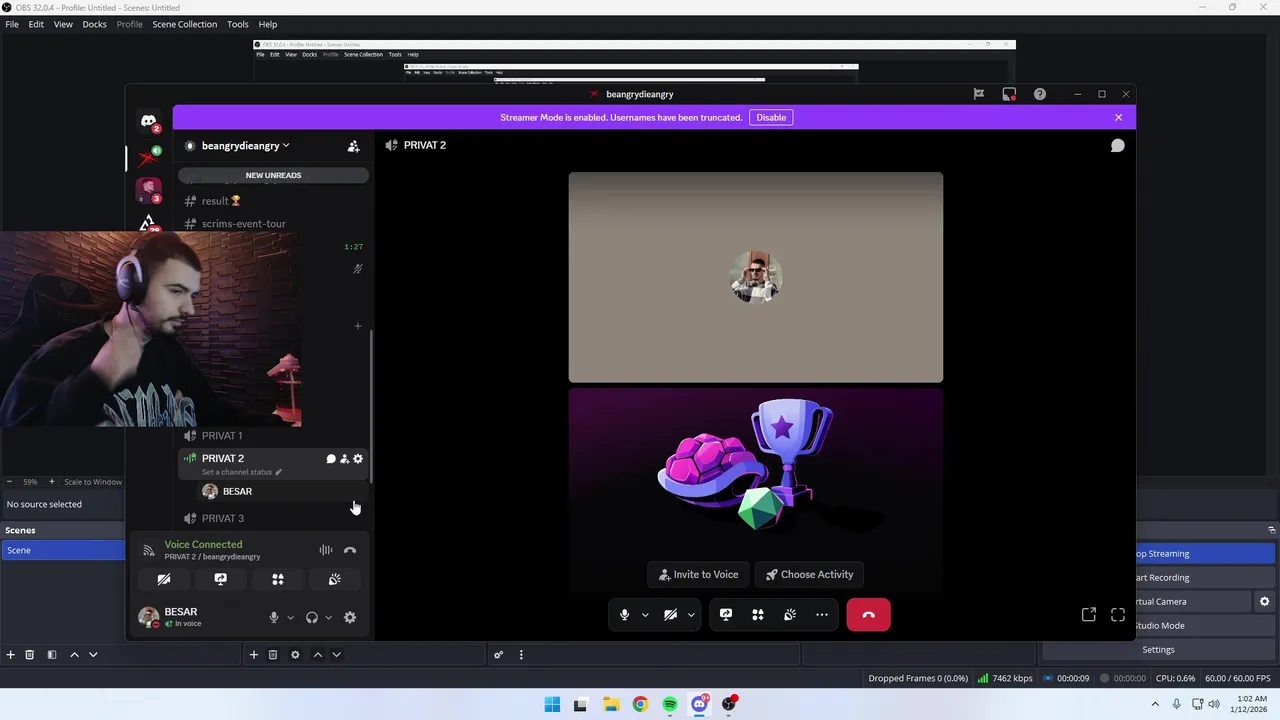Open Discord user settings gear
The height and width of the screenshot is (720, 1280).
tap(350, 617)
